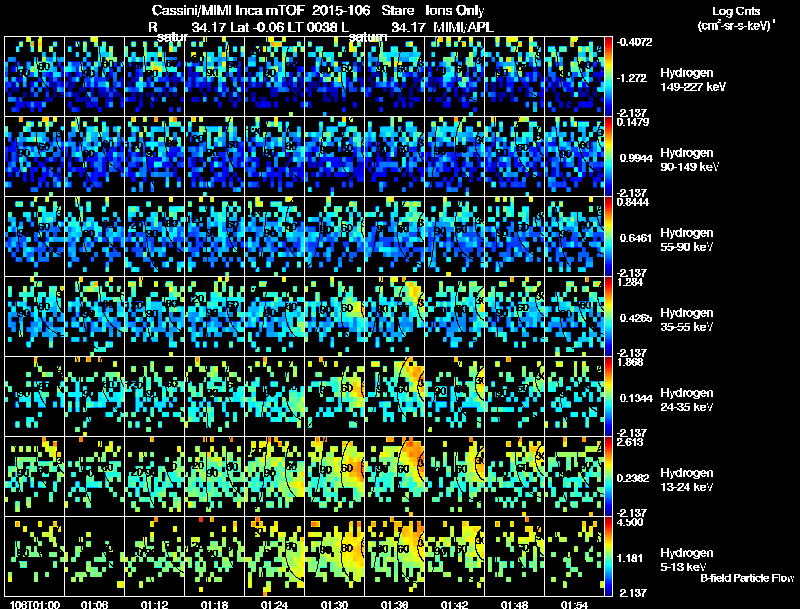Screen dimensions: 800x609
Task: Open the 24-35 keV panel at 01:12
Action: click(x=155, y=397)
